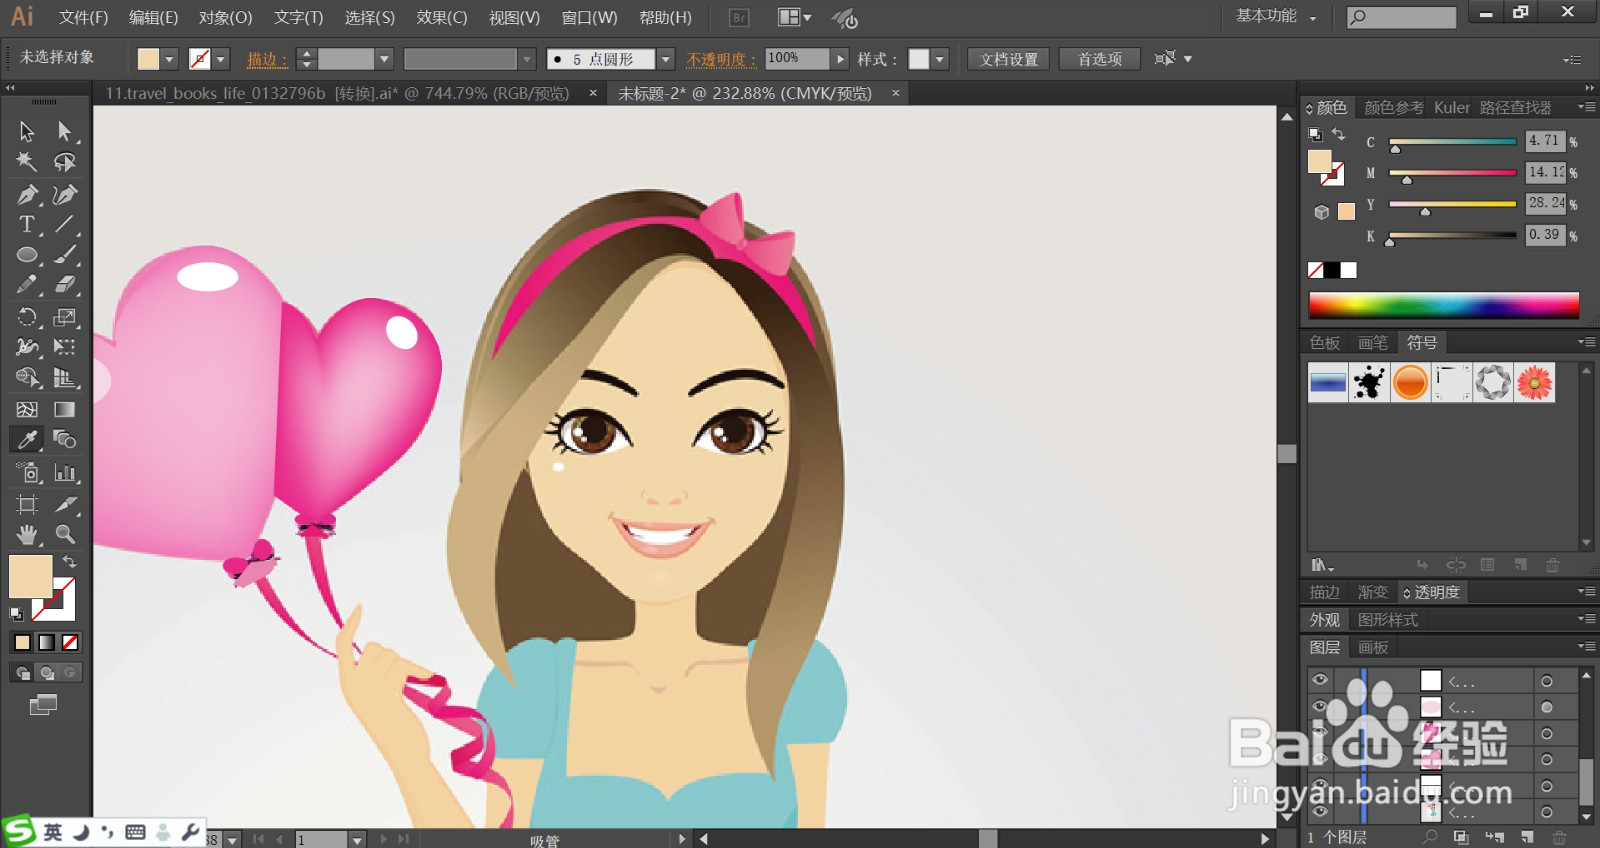Activate the Type tool
The width and height of the screenshot is (1600, 848).
[27, 224]
